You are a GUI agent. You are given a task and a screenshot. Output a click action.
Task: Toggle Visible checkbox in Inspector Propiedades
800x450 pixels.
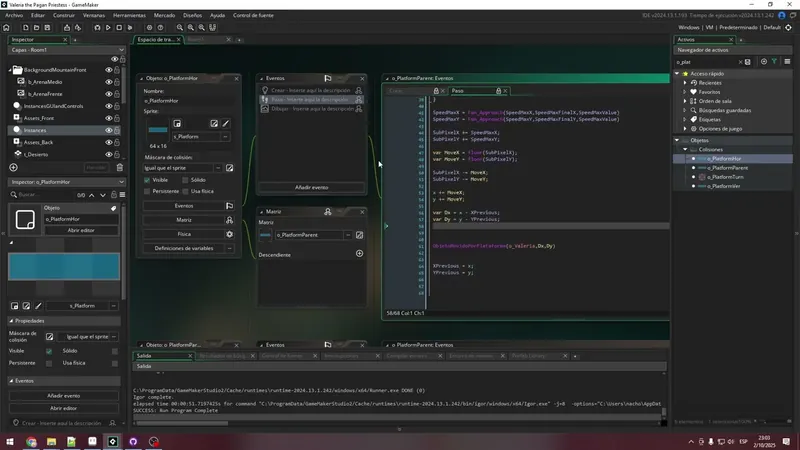pyautogui.click(x=49, y=351)
